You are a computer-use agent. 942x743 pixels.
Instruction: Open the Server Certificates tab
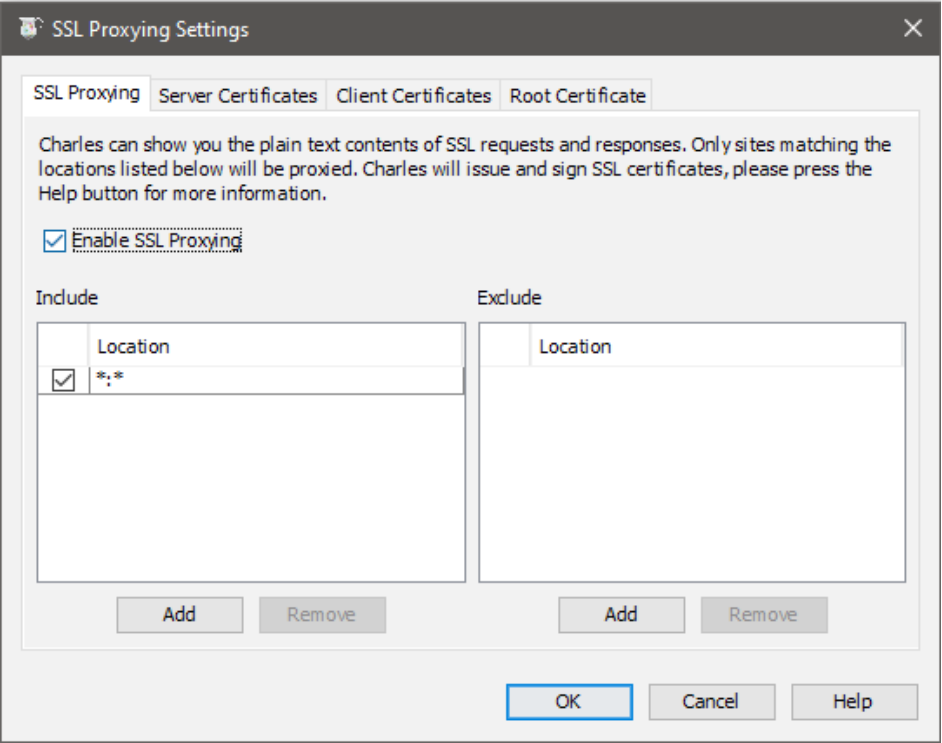click(x=238, y=96)
